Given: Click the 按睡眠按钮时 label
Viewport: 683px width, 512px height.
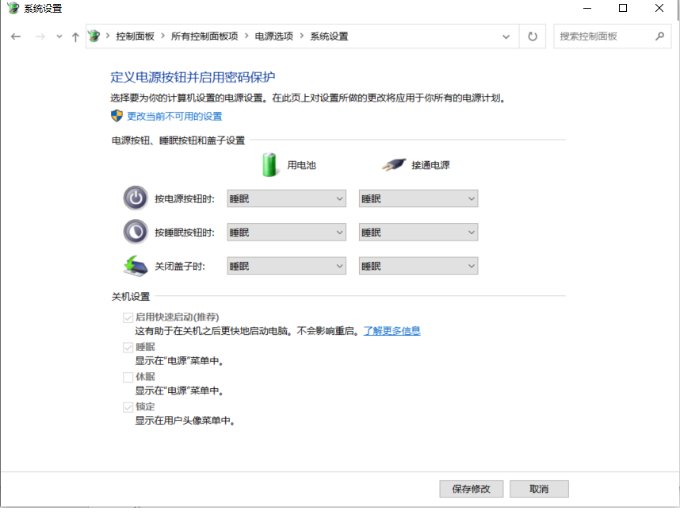Looking at the screenshot, I should pyautogui.click(x=185, y=233).
